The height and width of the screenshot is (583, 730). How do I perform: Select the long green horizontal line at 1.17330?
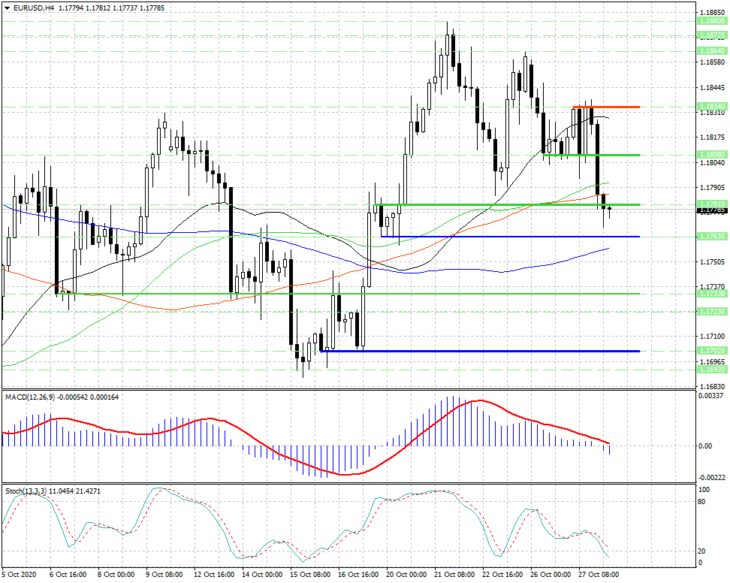[348, 294]
